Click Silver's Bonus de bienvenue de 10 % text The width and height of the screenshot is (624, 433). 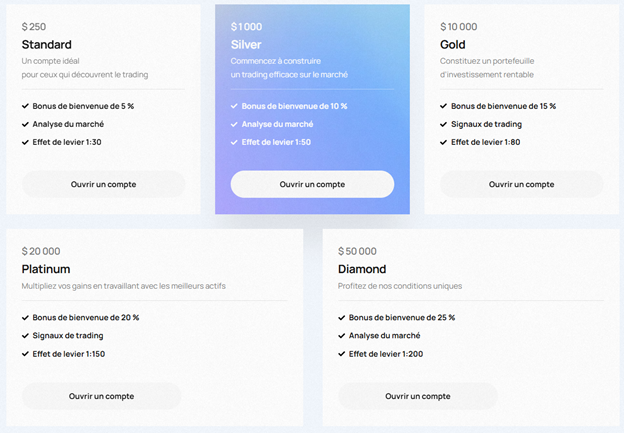[x=294, y=106]
